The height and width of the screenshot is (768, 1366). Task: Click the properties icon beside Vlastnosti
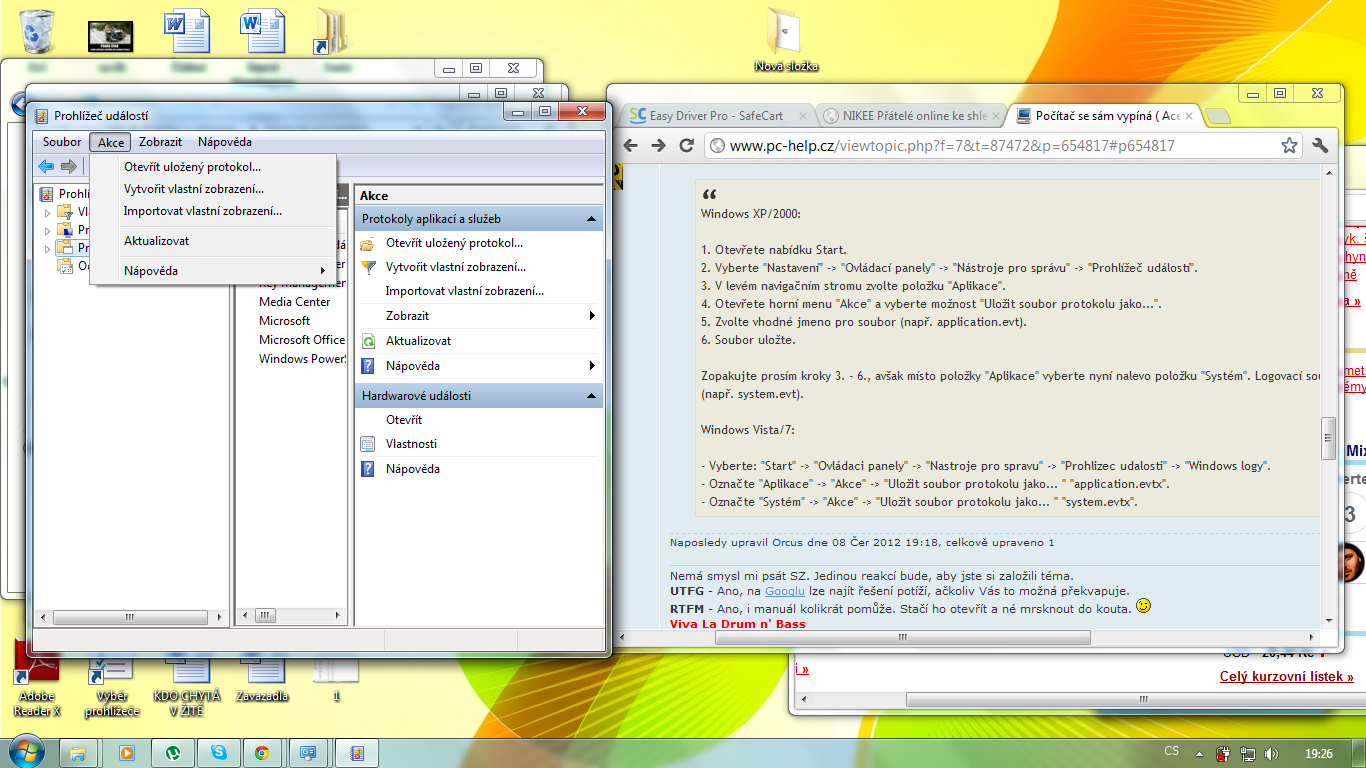[x=368, y=444]
